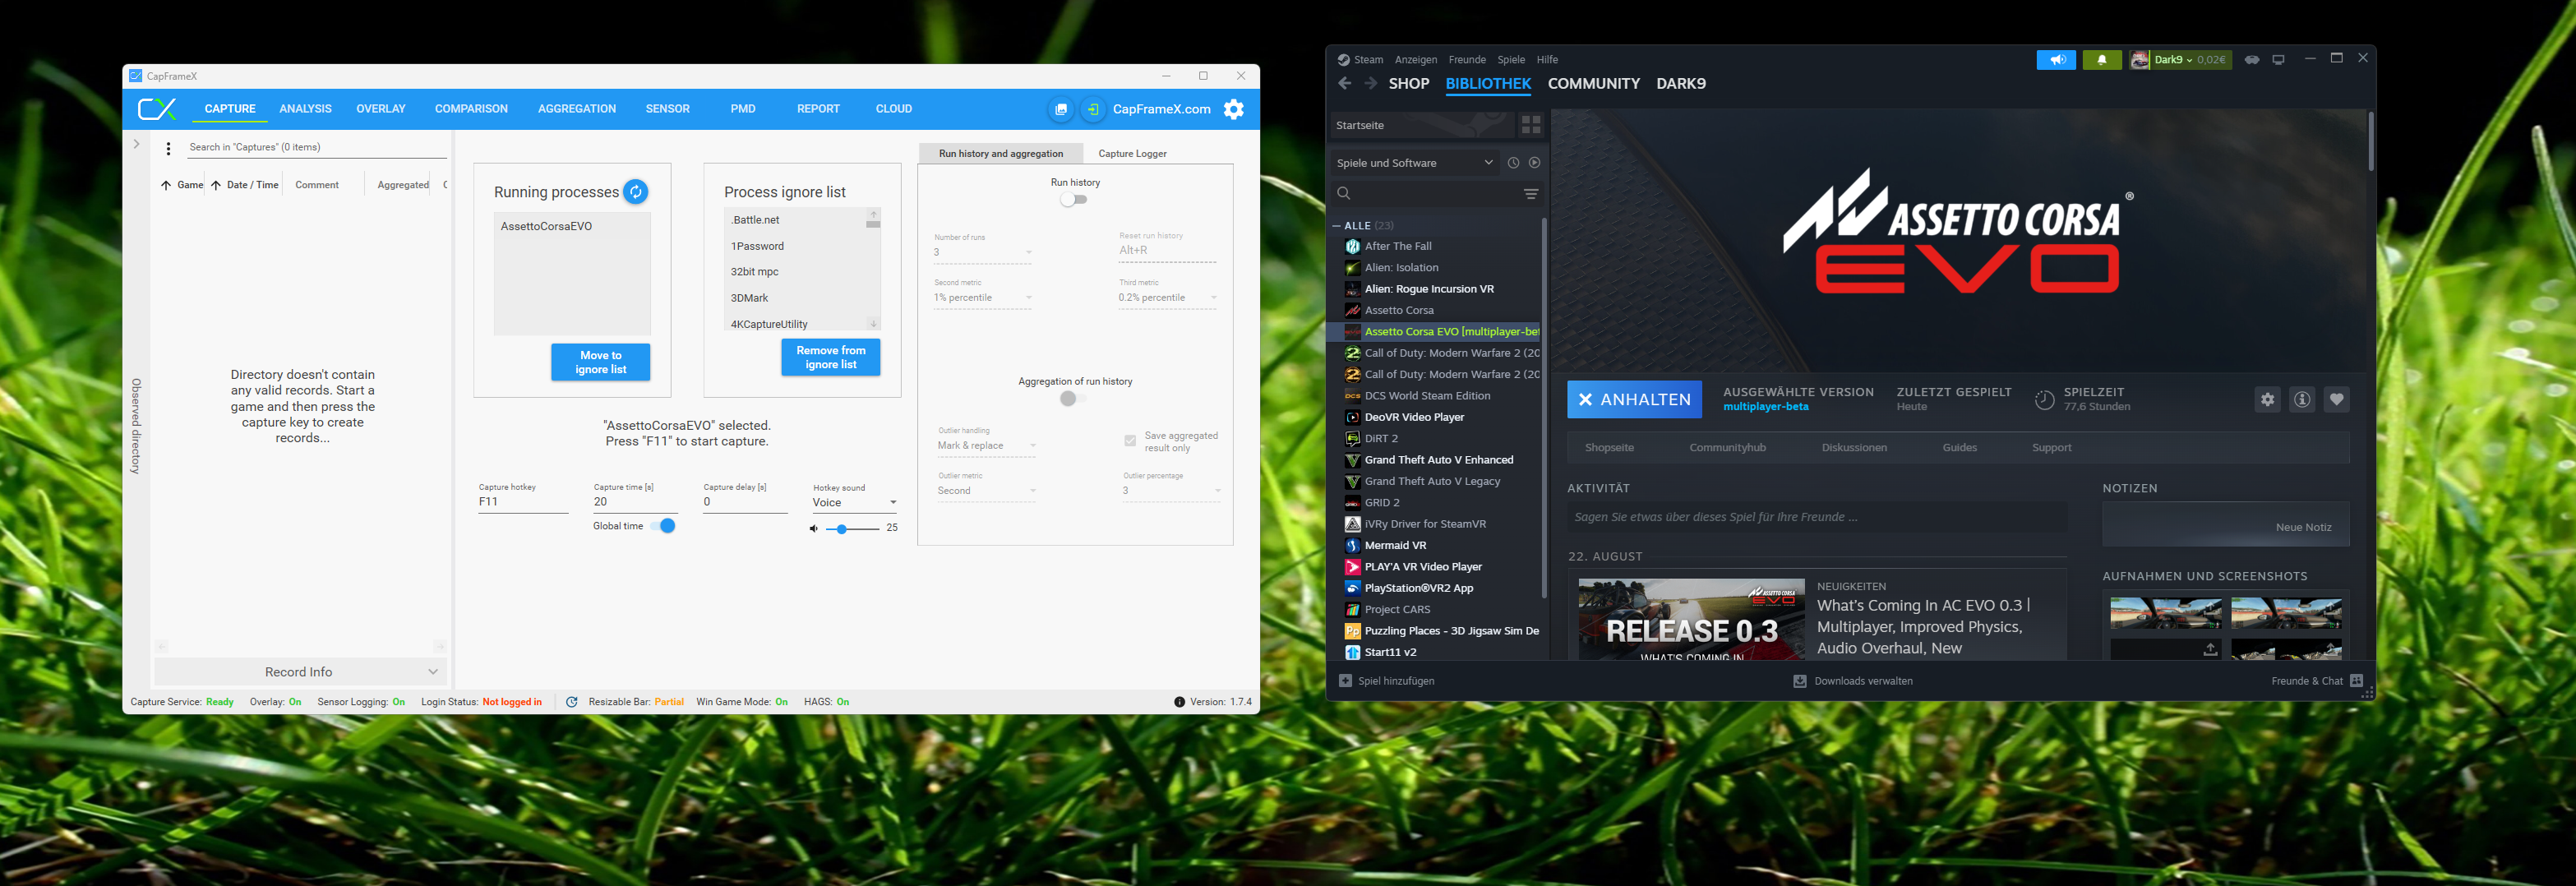
Task: Sort Steam library by recent activity clock icon
Action: tap(1513, 163)
